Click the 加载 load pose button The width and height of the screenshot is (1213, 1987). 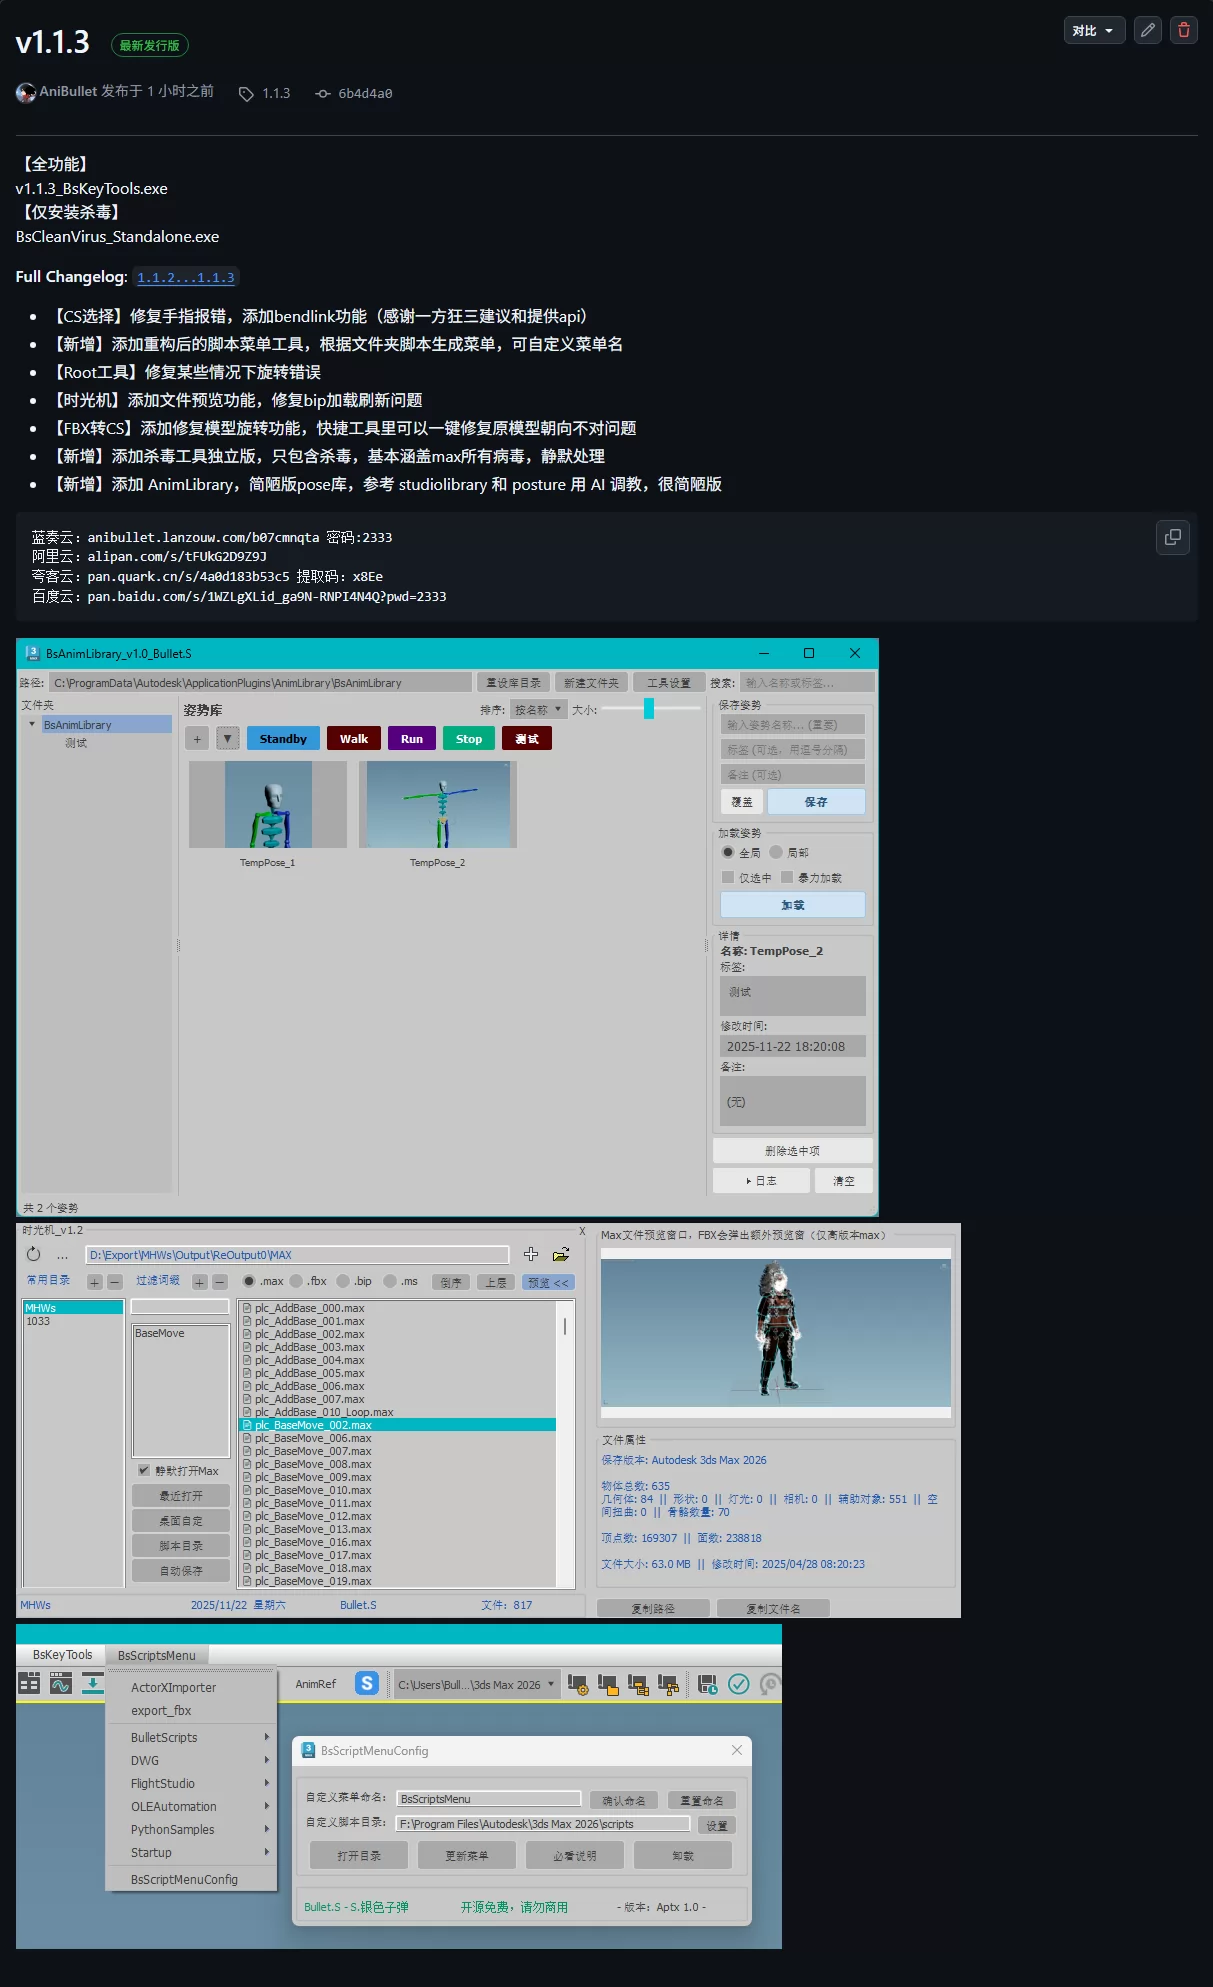click(793, 905)
